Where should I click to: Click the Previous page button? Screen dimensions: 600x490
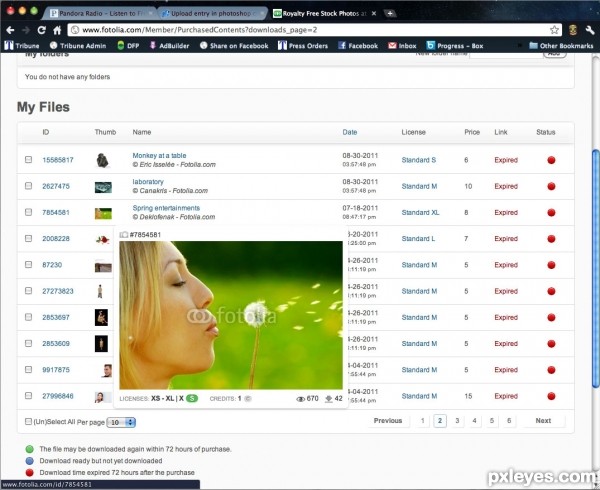pyautogui.click(x=388, y=421)
